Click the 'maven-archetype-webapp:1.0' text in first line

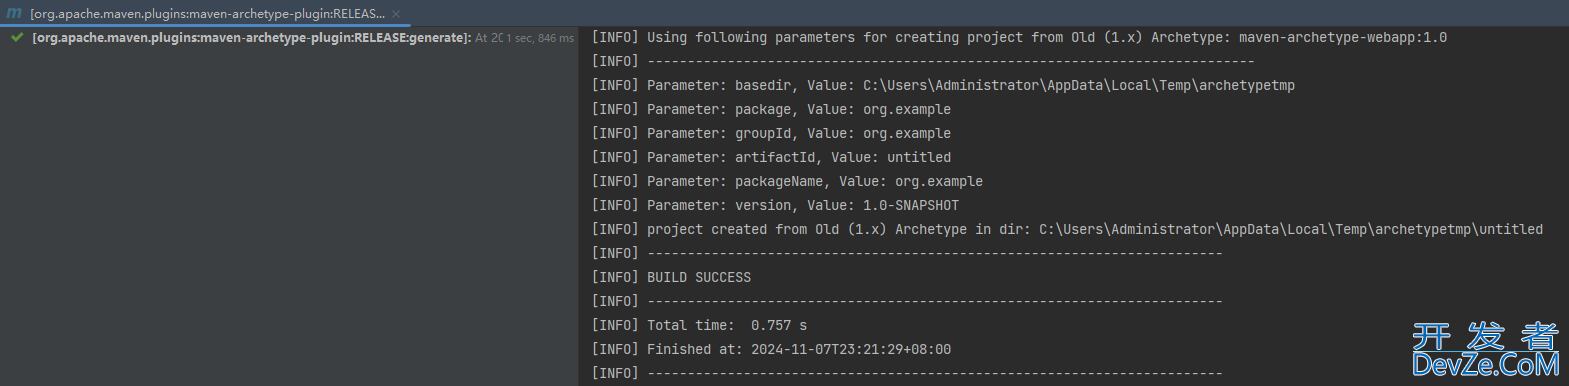[x=1343, y=37]
